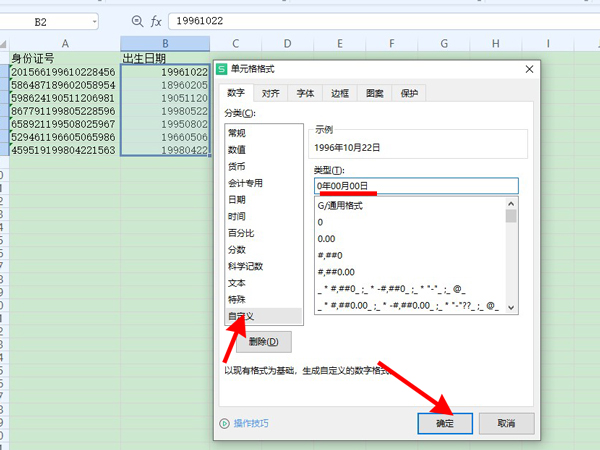Confirm with the 确定 button
The image size is (600, 450).
(x=444, y=424)
